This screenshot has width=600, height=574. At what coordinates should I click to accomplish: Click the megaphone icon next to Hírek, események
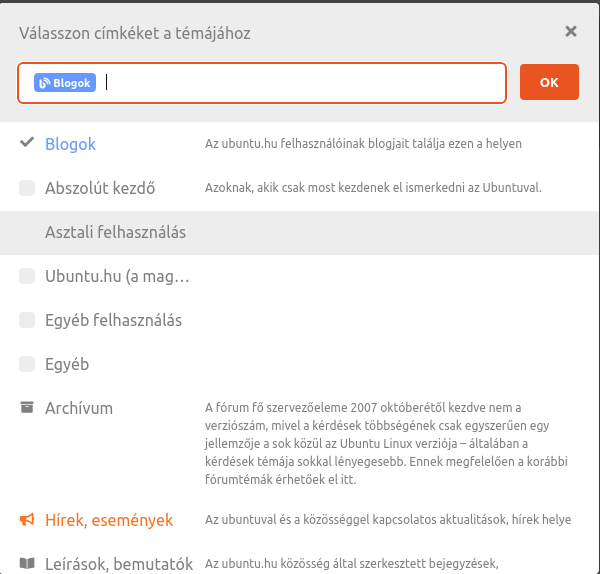(x=27, y=520)
